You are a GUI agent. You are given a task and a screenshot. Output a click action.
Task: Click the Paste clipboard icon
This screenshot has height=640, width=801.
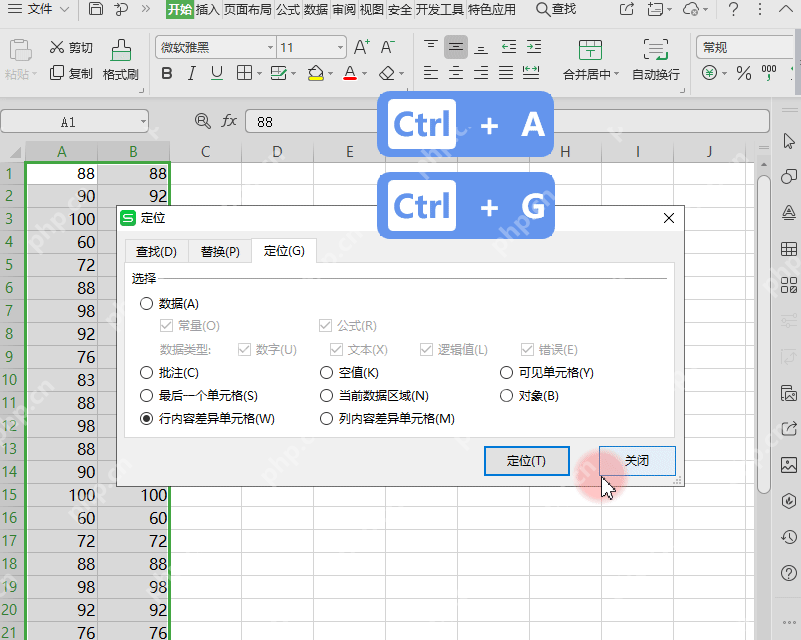[20, 50]
